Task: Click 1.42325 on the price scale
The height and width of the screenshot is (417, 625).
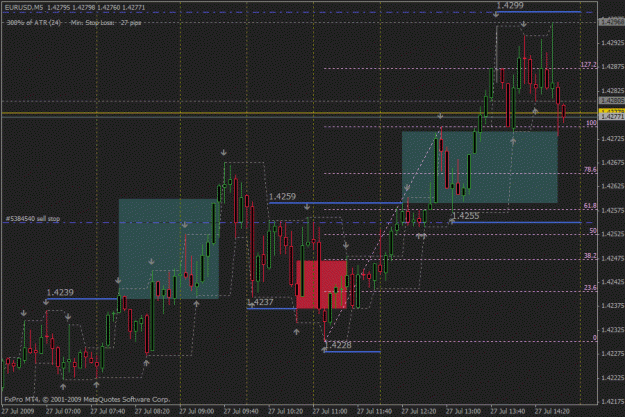Action: pyautogui.click(x=613, y=330)
